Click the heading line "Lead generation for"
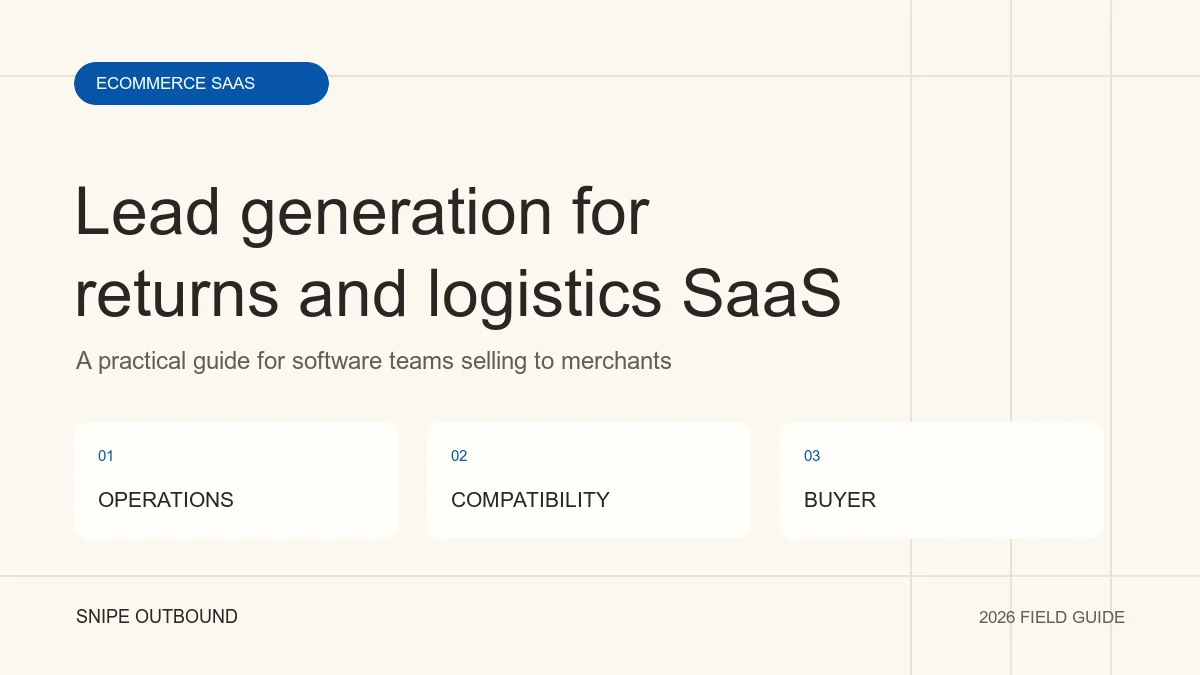The height and width of the screenshot is (675, 1200). coord(363,213)
